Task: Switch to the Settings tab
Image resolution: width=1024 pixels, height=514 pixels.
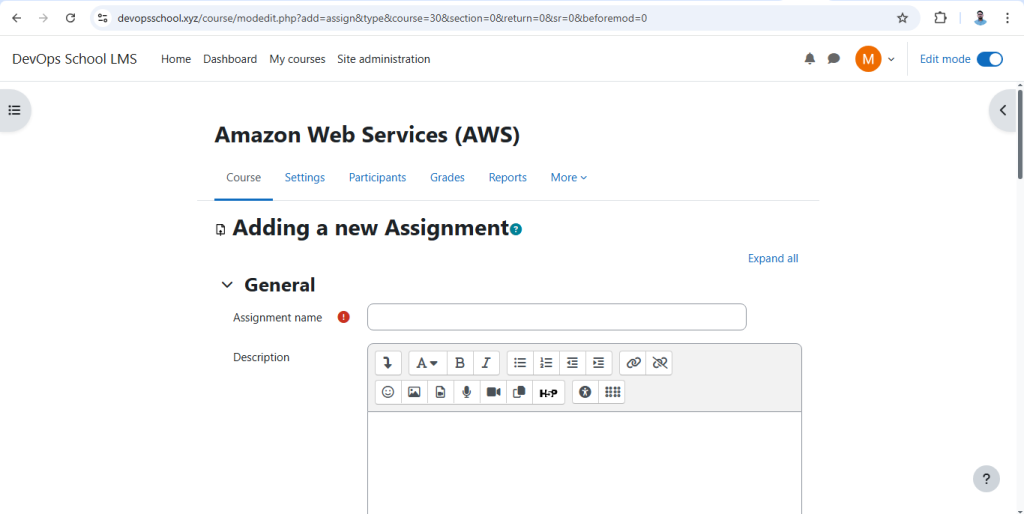Action: click(305, 178)
